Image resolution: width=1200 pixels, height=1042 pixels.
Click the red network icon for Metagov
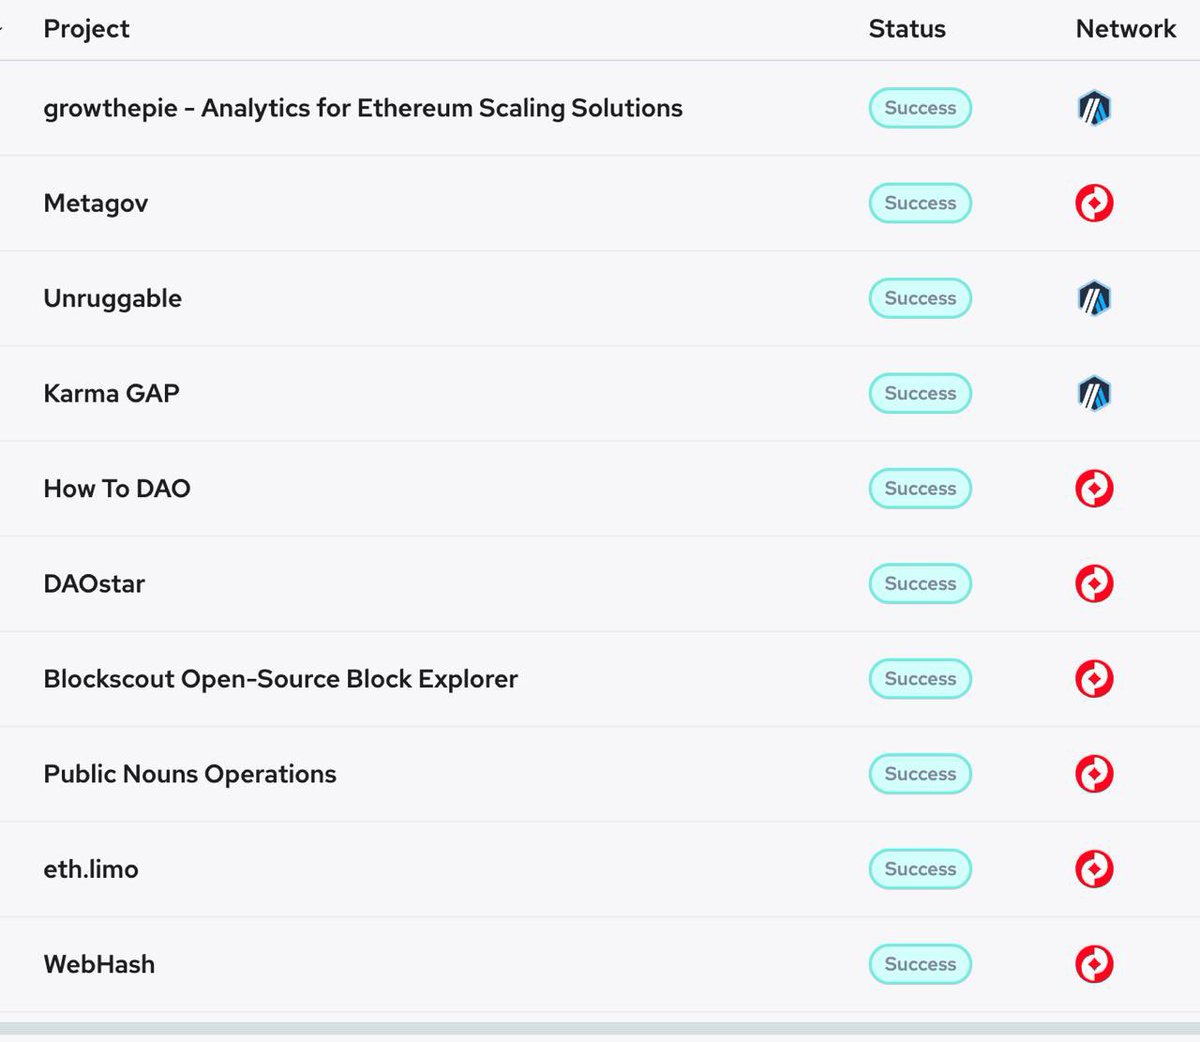1094,203
